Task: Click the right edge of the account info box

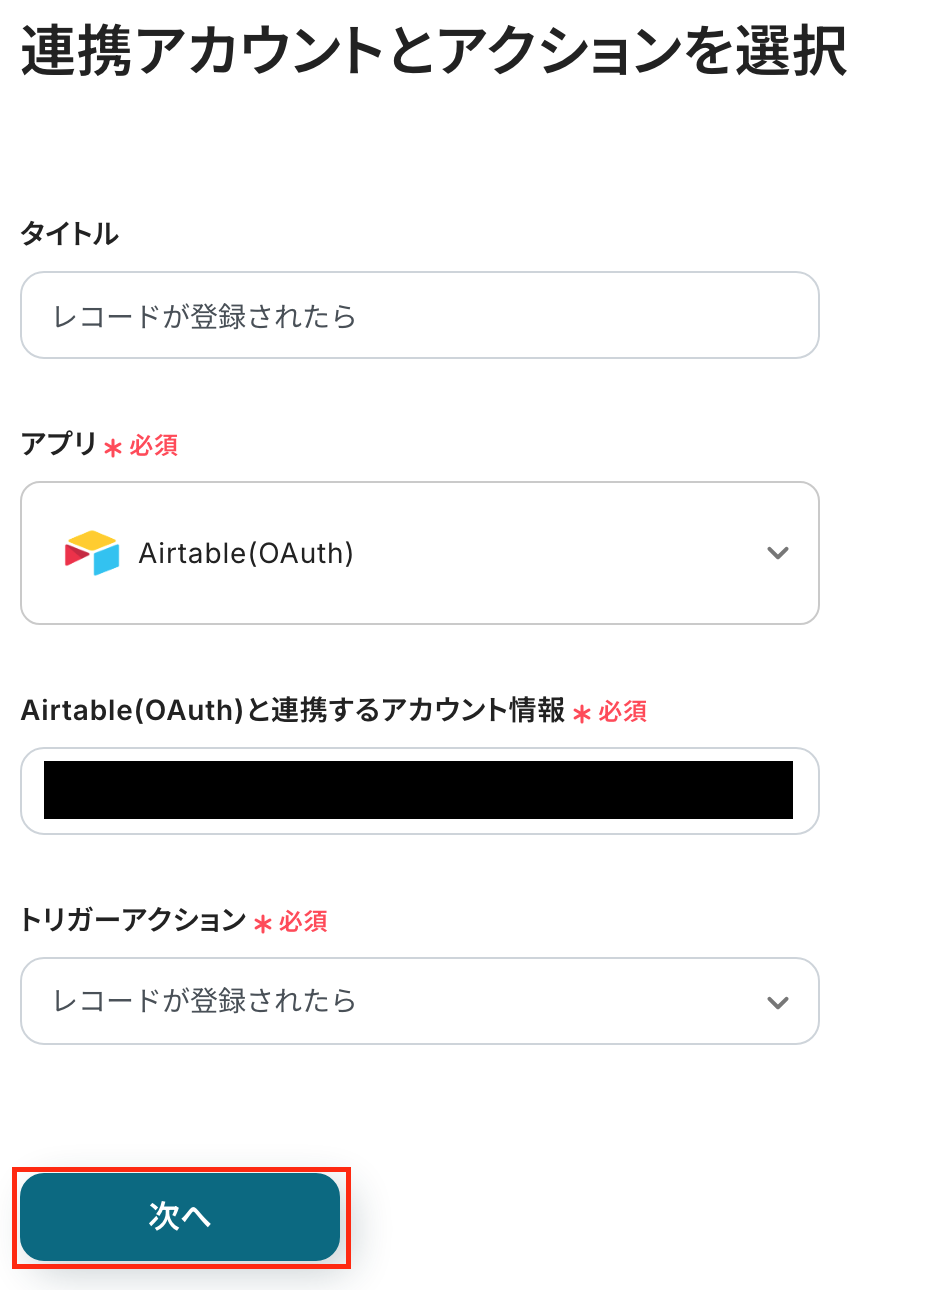Action: [x=806, y=790]
